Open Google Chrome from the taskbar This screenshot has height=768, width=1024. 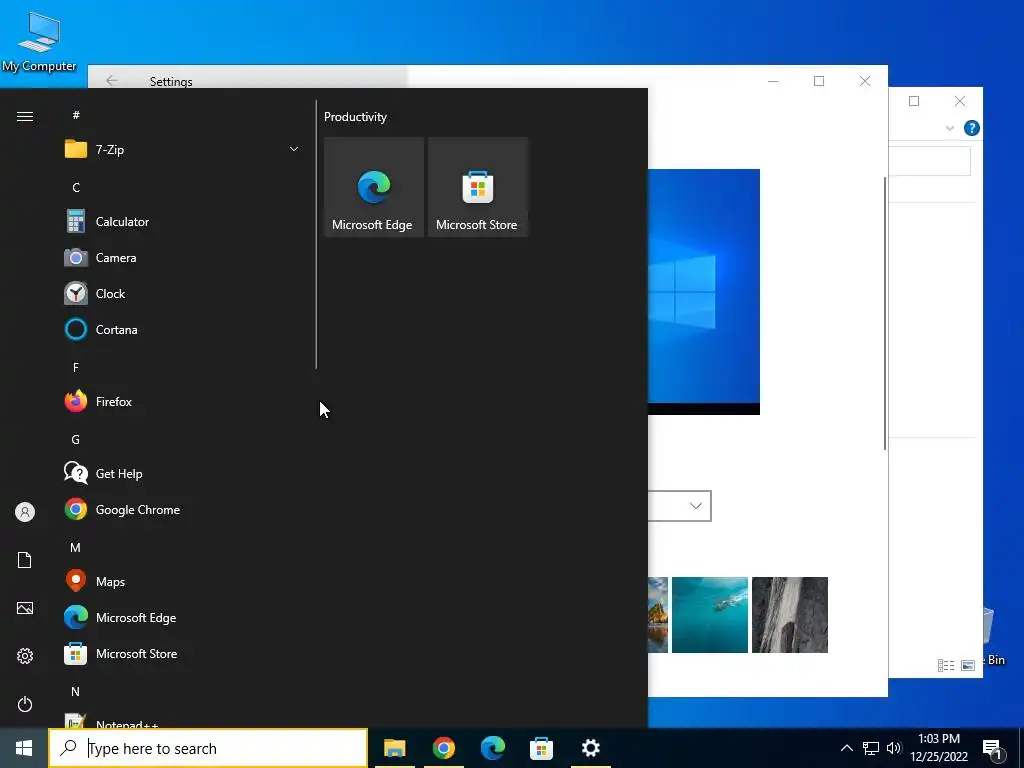(443, 748)
